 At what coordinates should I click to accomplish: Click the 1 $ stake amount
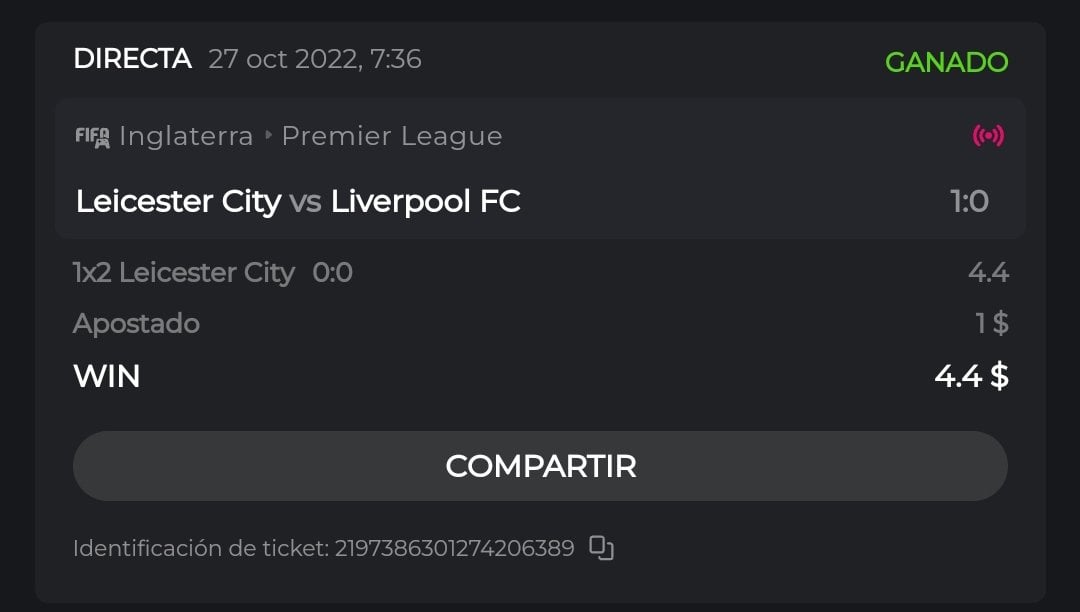click(x=991, y=324)
